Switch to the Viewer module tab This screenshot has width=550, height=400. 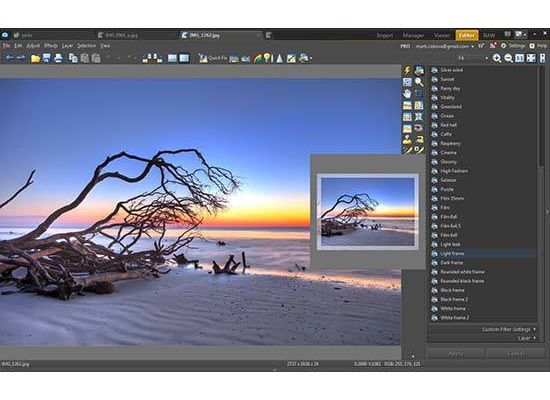pos(441,35)
